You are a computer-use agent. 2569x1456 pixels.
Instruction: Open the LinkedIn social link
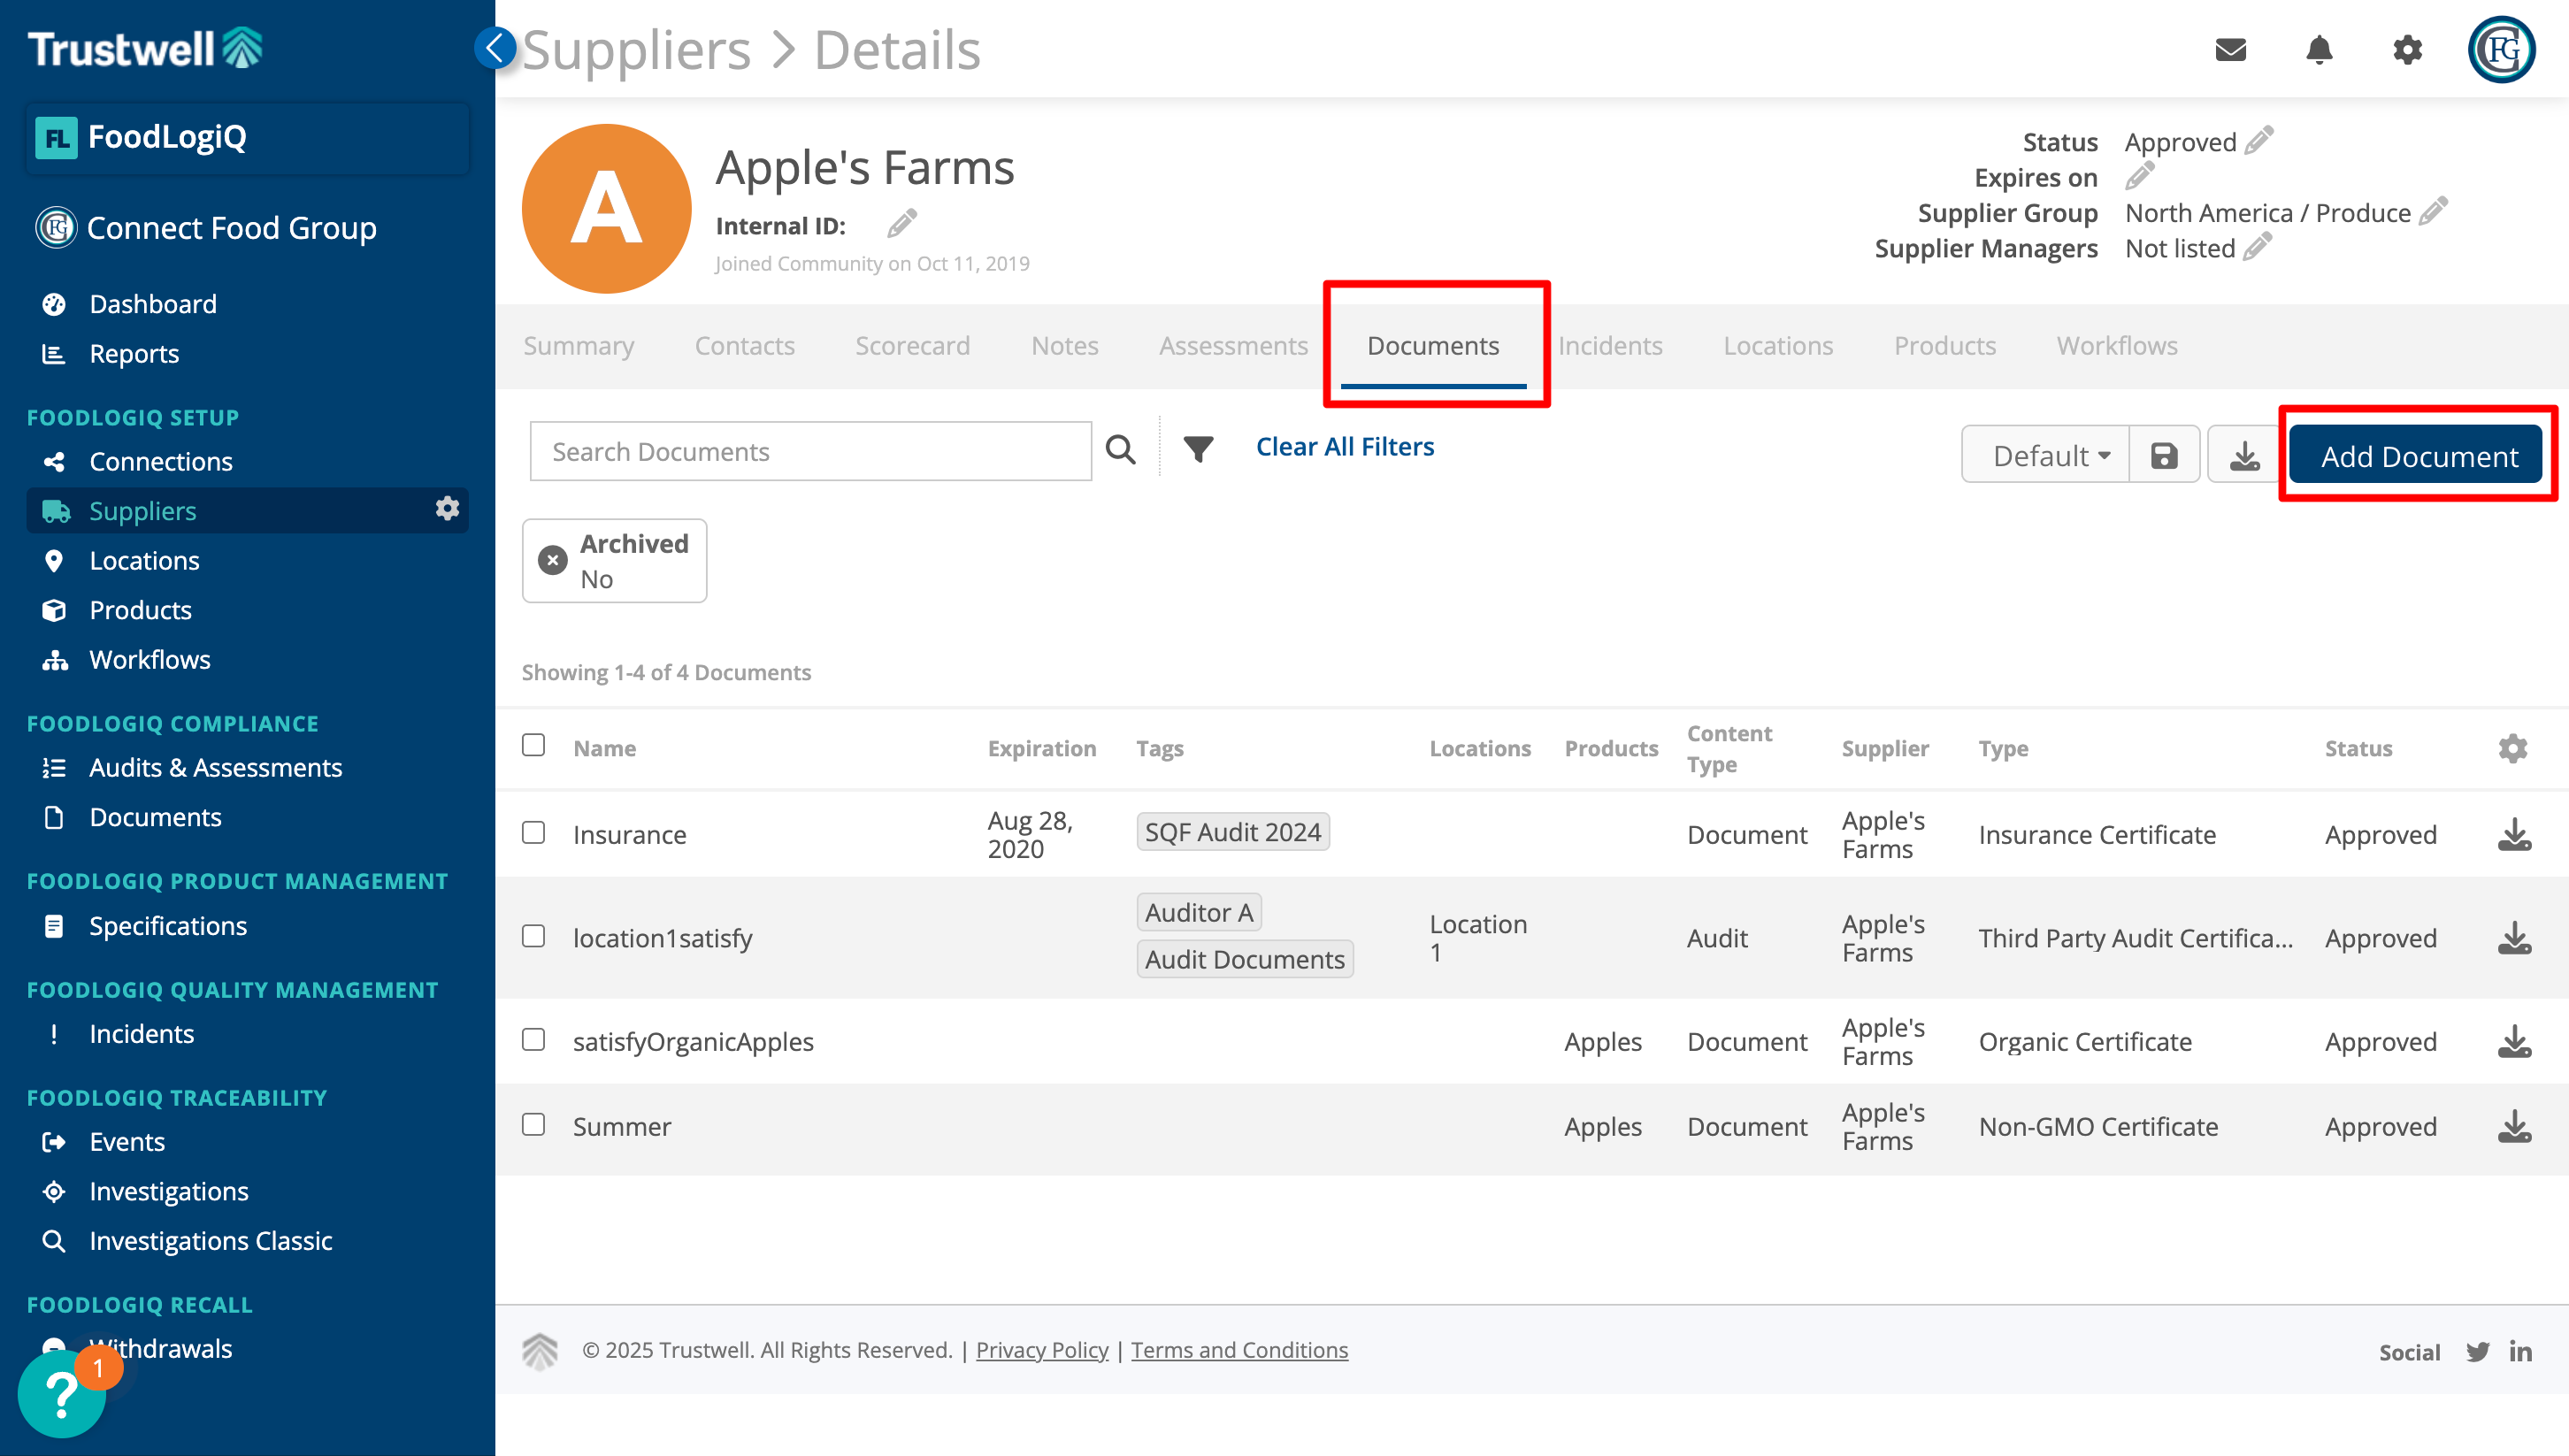pyautogui.click(x=2520, y=1352)
